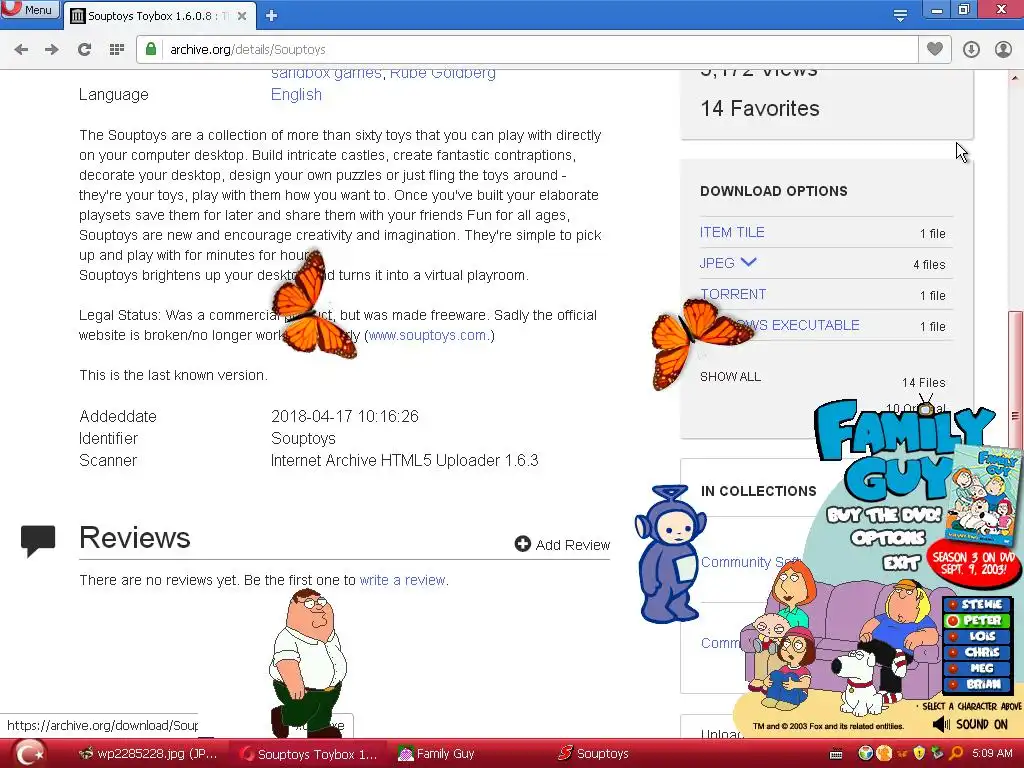Open the tab list menu icon
1024x768 pixels.
(x=900, y=16)
